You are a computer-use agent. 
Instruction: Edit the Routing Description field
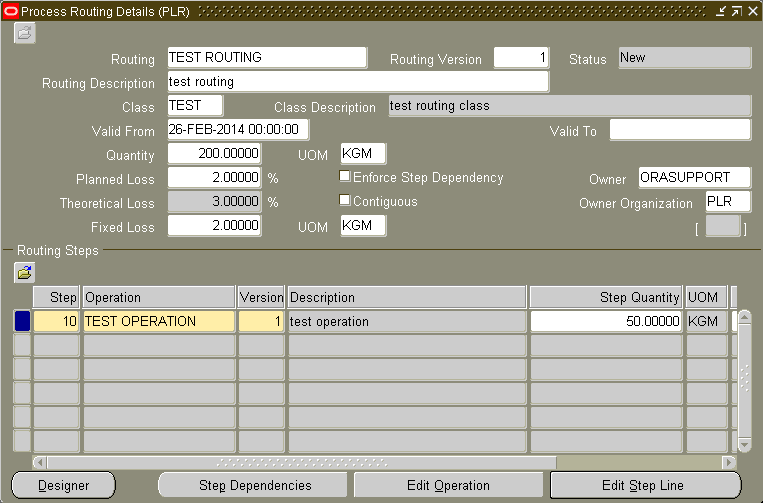[358, 82]
